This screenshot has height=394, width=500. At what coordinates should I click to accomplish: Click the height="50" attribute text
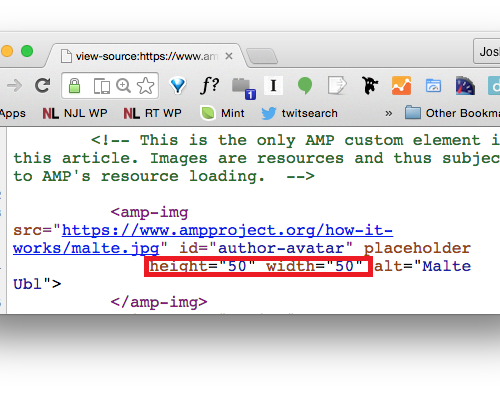pos(202,266)
